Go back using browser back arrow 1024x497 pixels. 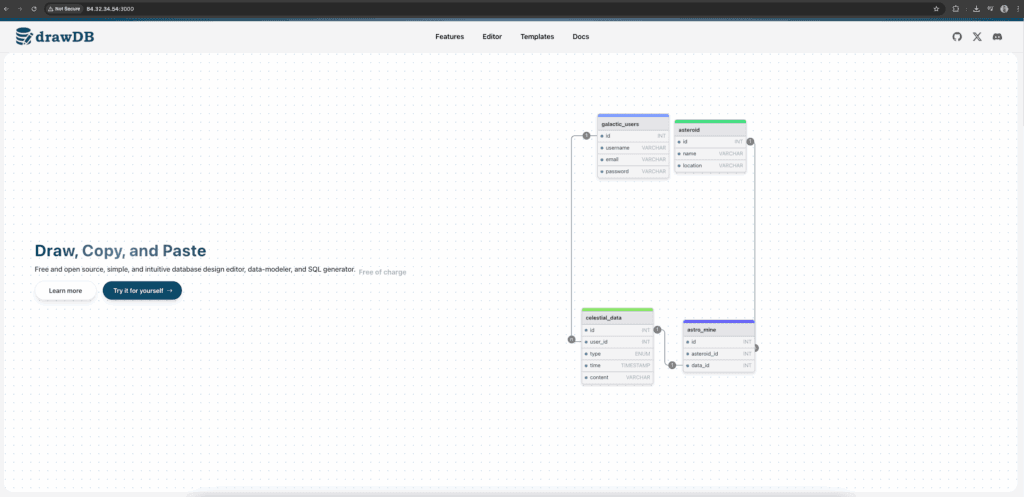click(x=7, y=9)
